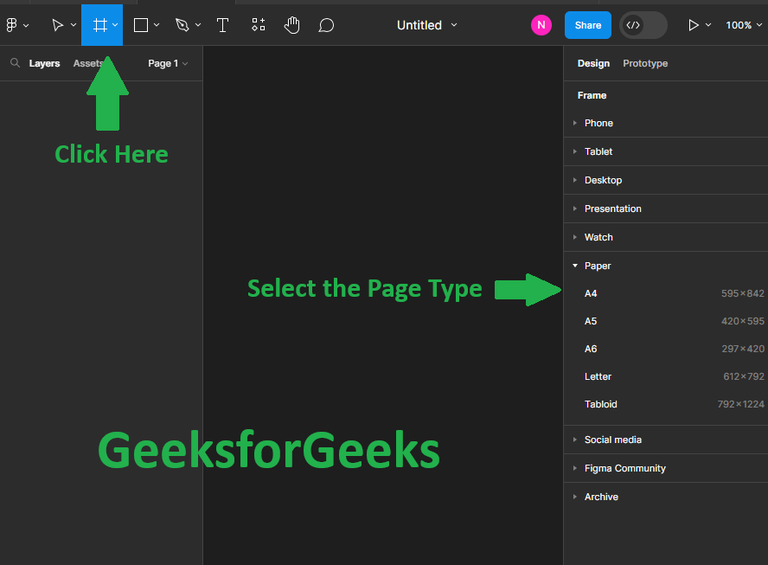
Task: Open Pen tool options chevron
Action: pyautogui.click(x=198, y=25)
